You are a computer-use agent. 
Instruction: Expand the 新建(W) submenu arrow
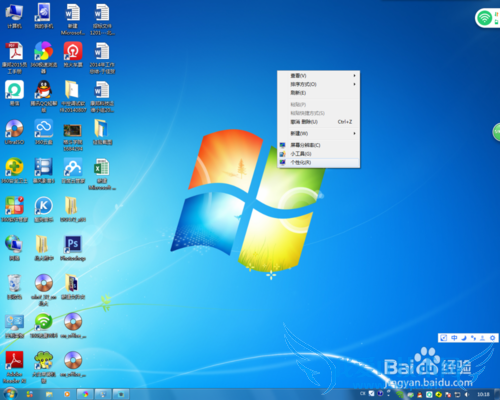[354, 133]
